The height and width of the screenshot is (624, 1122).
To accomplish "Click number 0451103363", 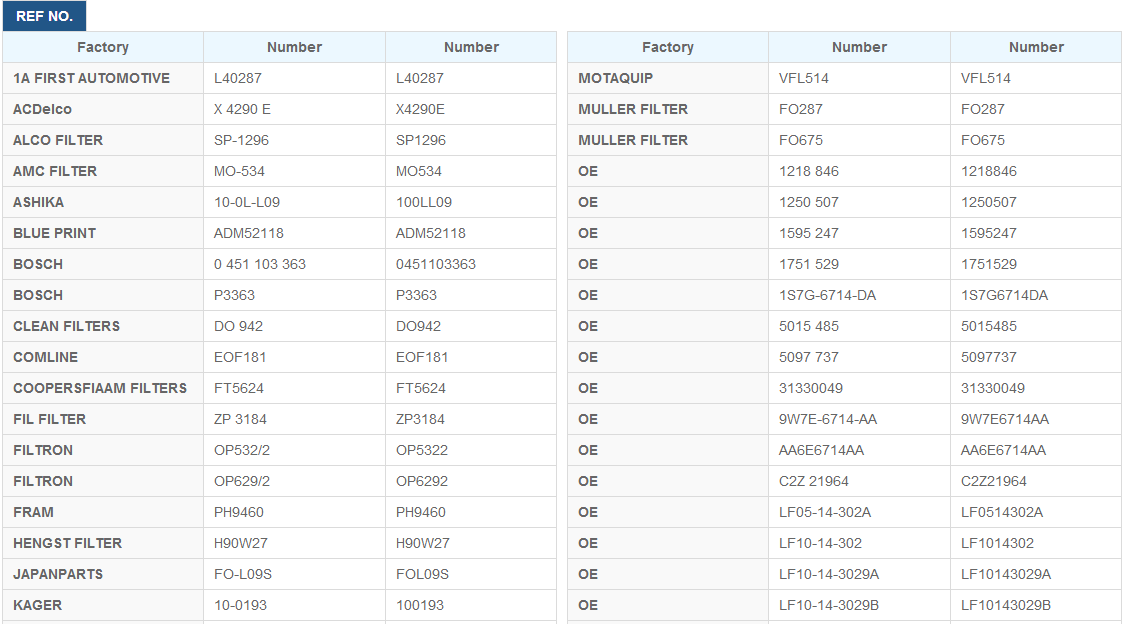I will point(436,264).
